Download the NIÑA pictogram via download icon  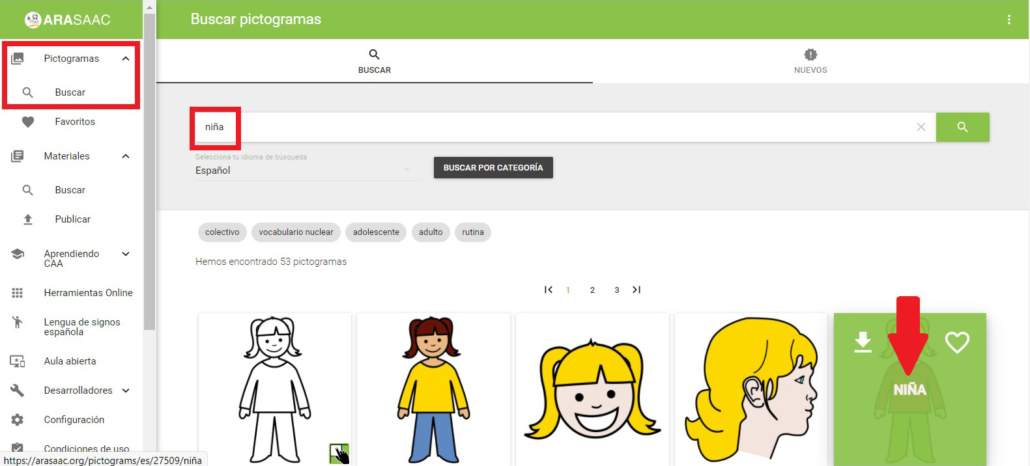pos(862,342)
